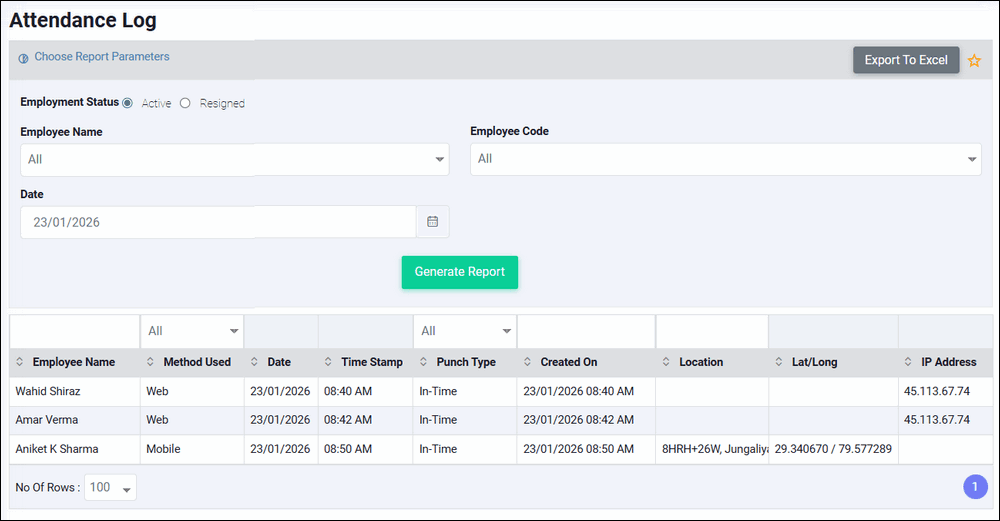
Task: Click the Generate Report button
Action: [x=460, y=272]
